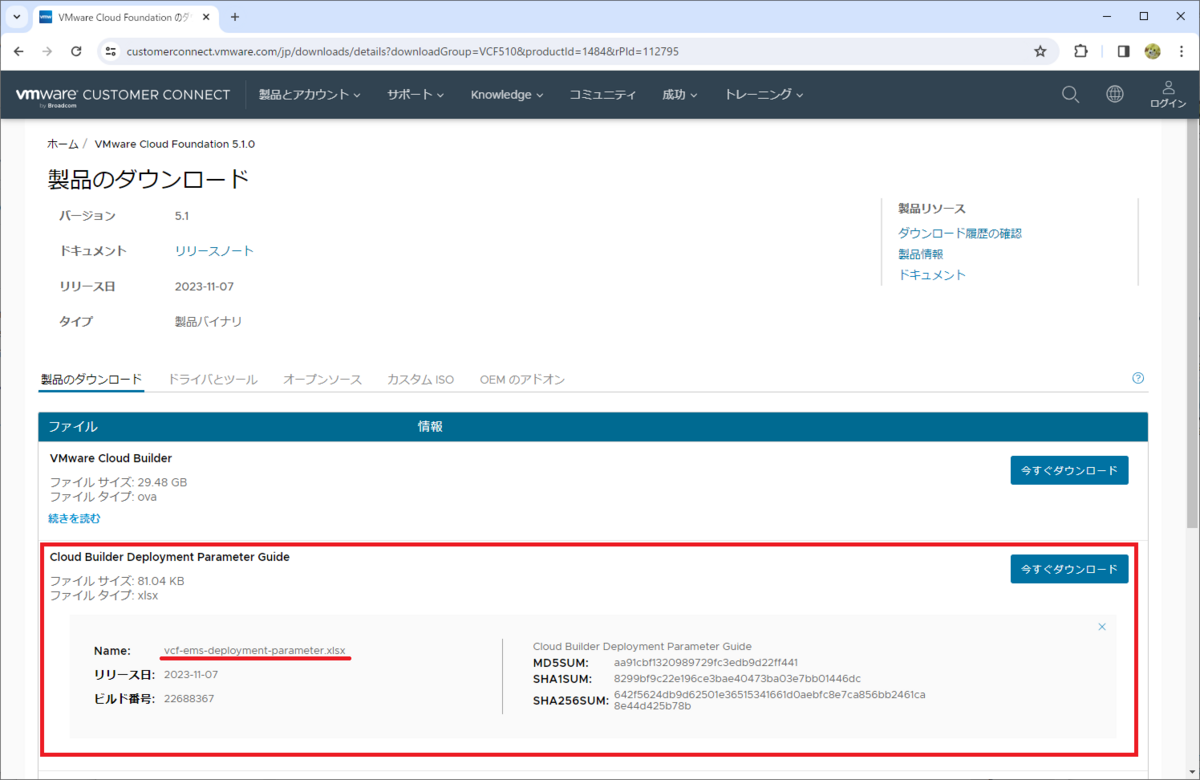Viewport: 1200px width, 780px height.
Task: Switch to the オープンソース tab
Action: click(x=322, y=380)
